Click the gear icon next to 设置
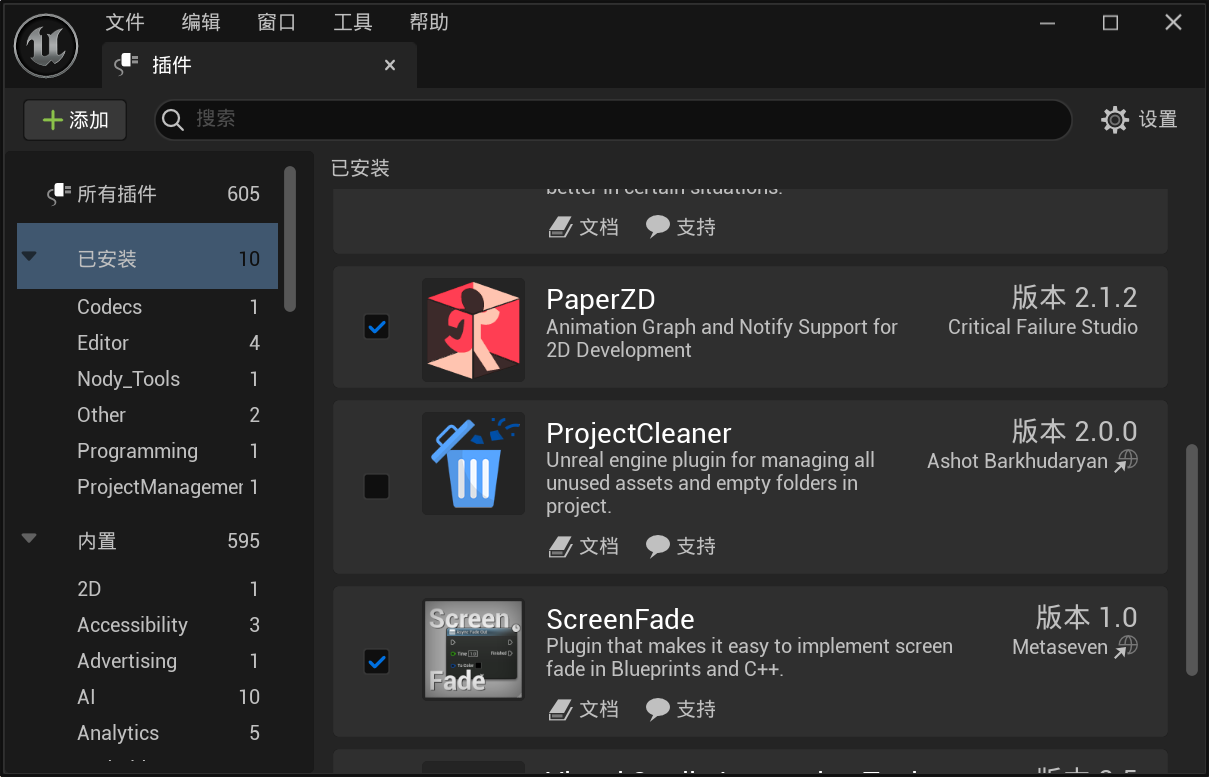The image size is (1209, 777). pyautogui.click(x=1115, y=120)
